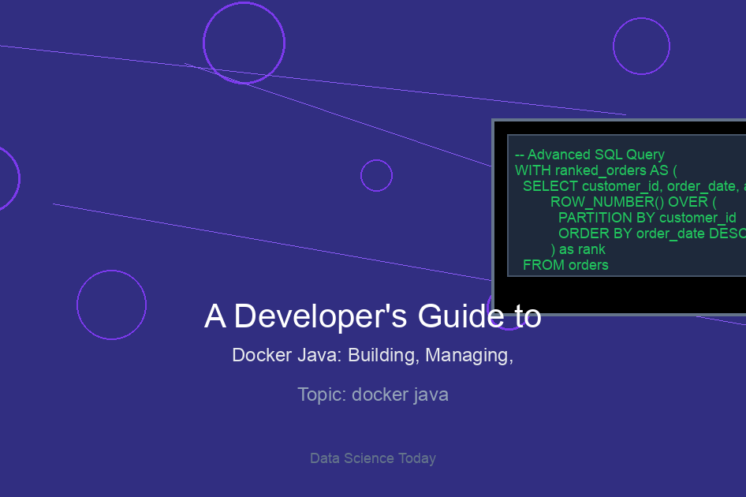Select the long diagonal line across the top

300,77
